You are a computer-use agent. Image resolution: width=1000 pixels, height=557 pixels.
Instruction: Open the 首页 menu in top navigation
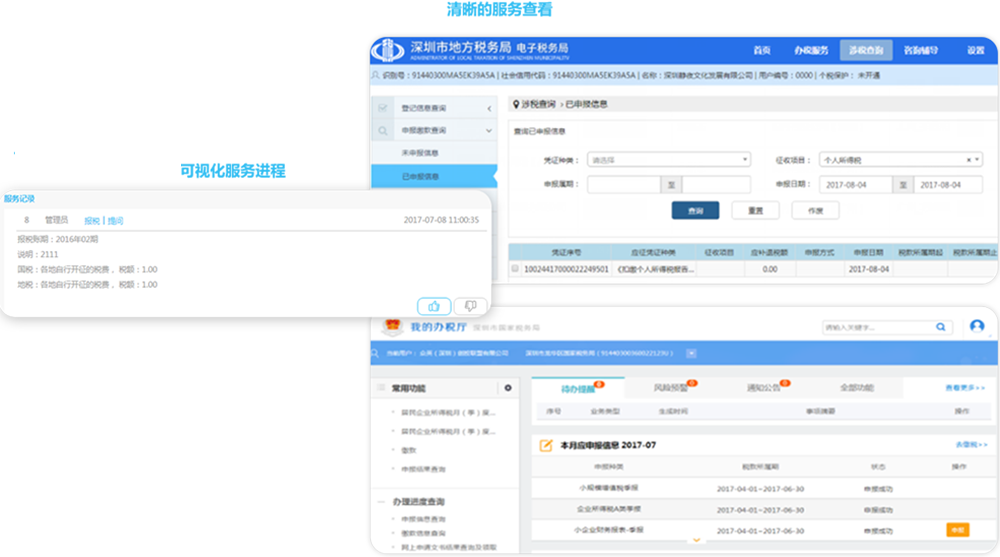click(x=762, y=50)
